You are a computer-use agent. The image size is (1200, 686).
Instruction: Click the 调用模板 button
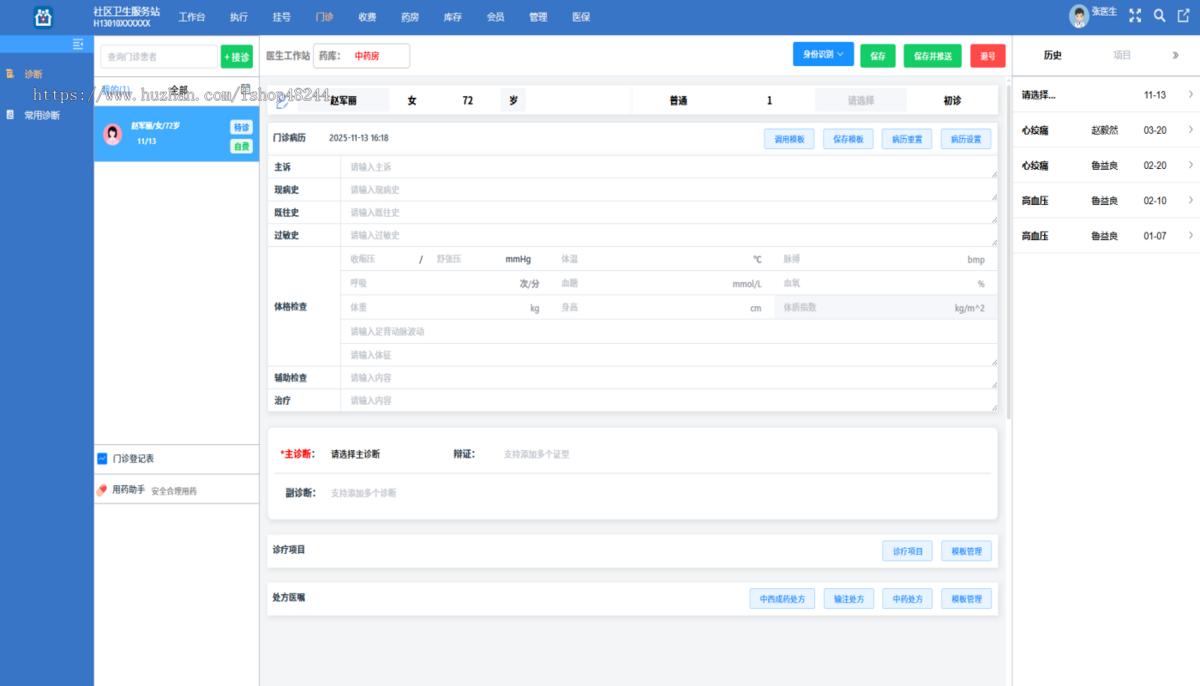[x=790, y=139]
